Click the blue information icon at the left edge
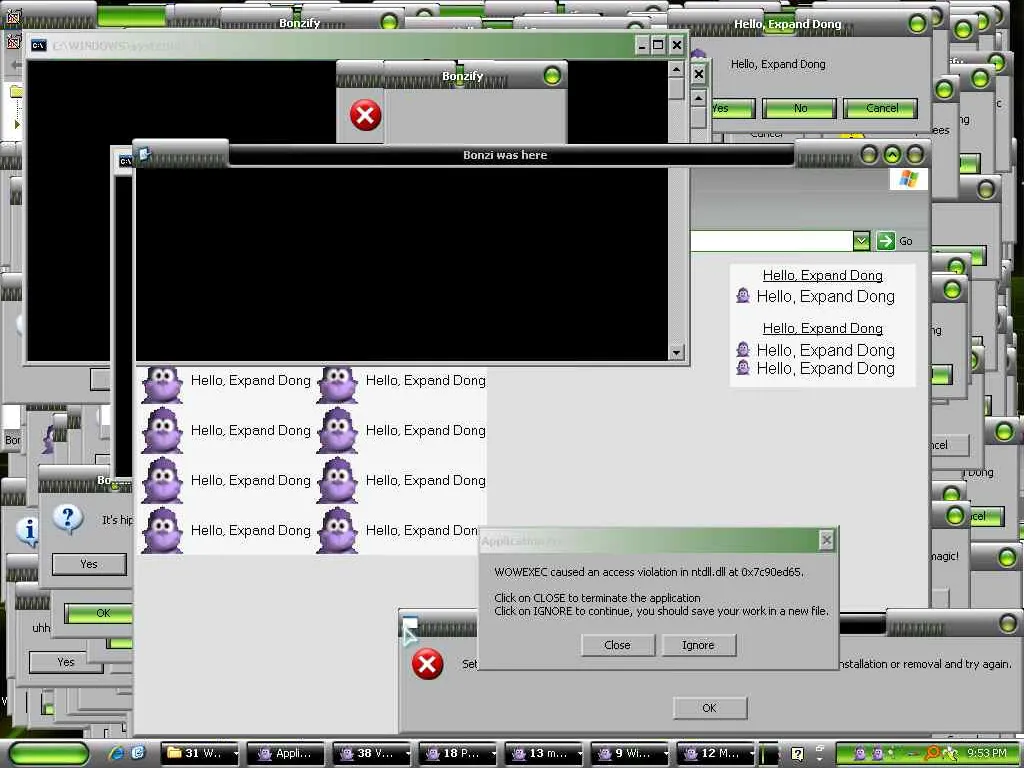 point(27,531)
